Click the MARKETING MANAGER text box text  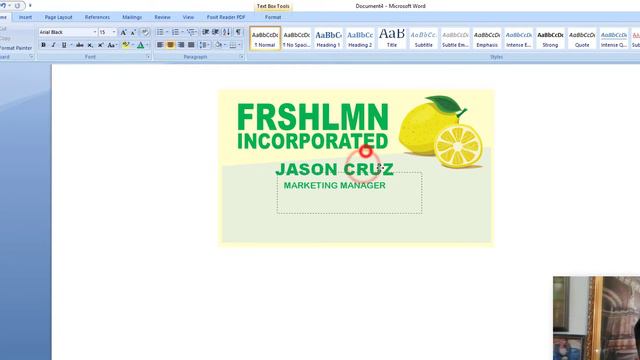coord(334,186)
